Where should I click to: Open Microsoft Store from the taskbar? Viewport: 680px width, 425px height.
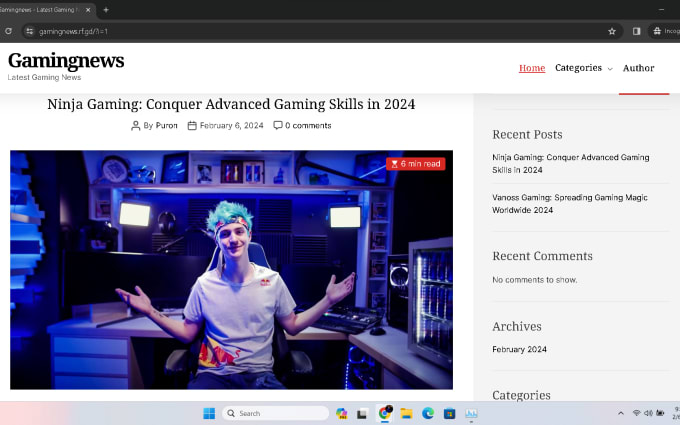[449, 413]
